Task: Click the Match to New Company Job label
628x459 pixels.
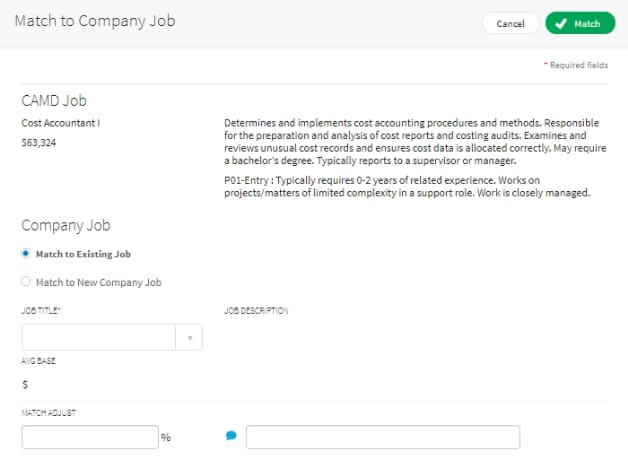Action: click(99, 282)
